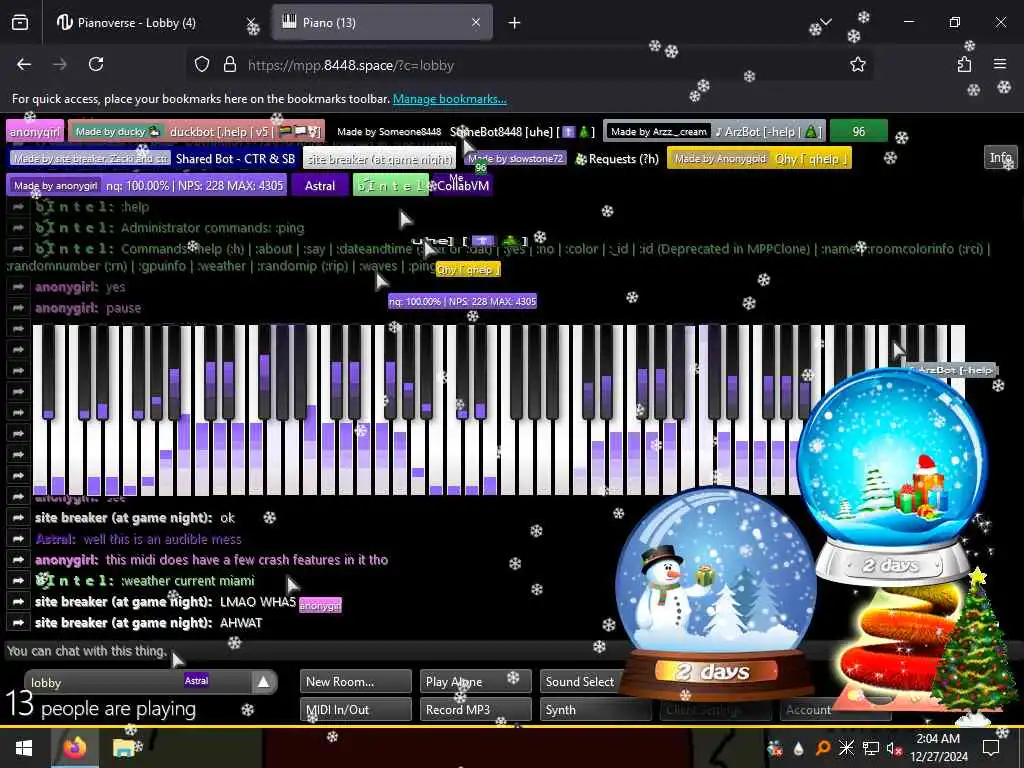The height and width of the screenshot is (768, 1024).
Task: Select the site breaker (at game night) tag
Action: [379, 159]
